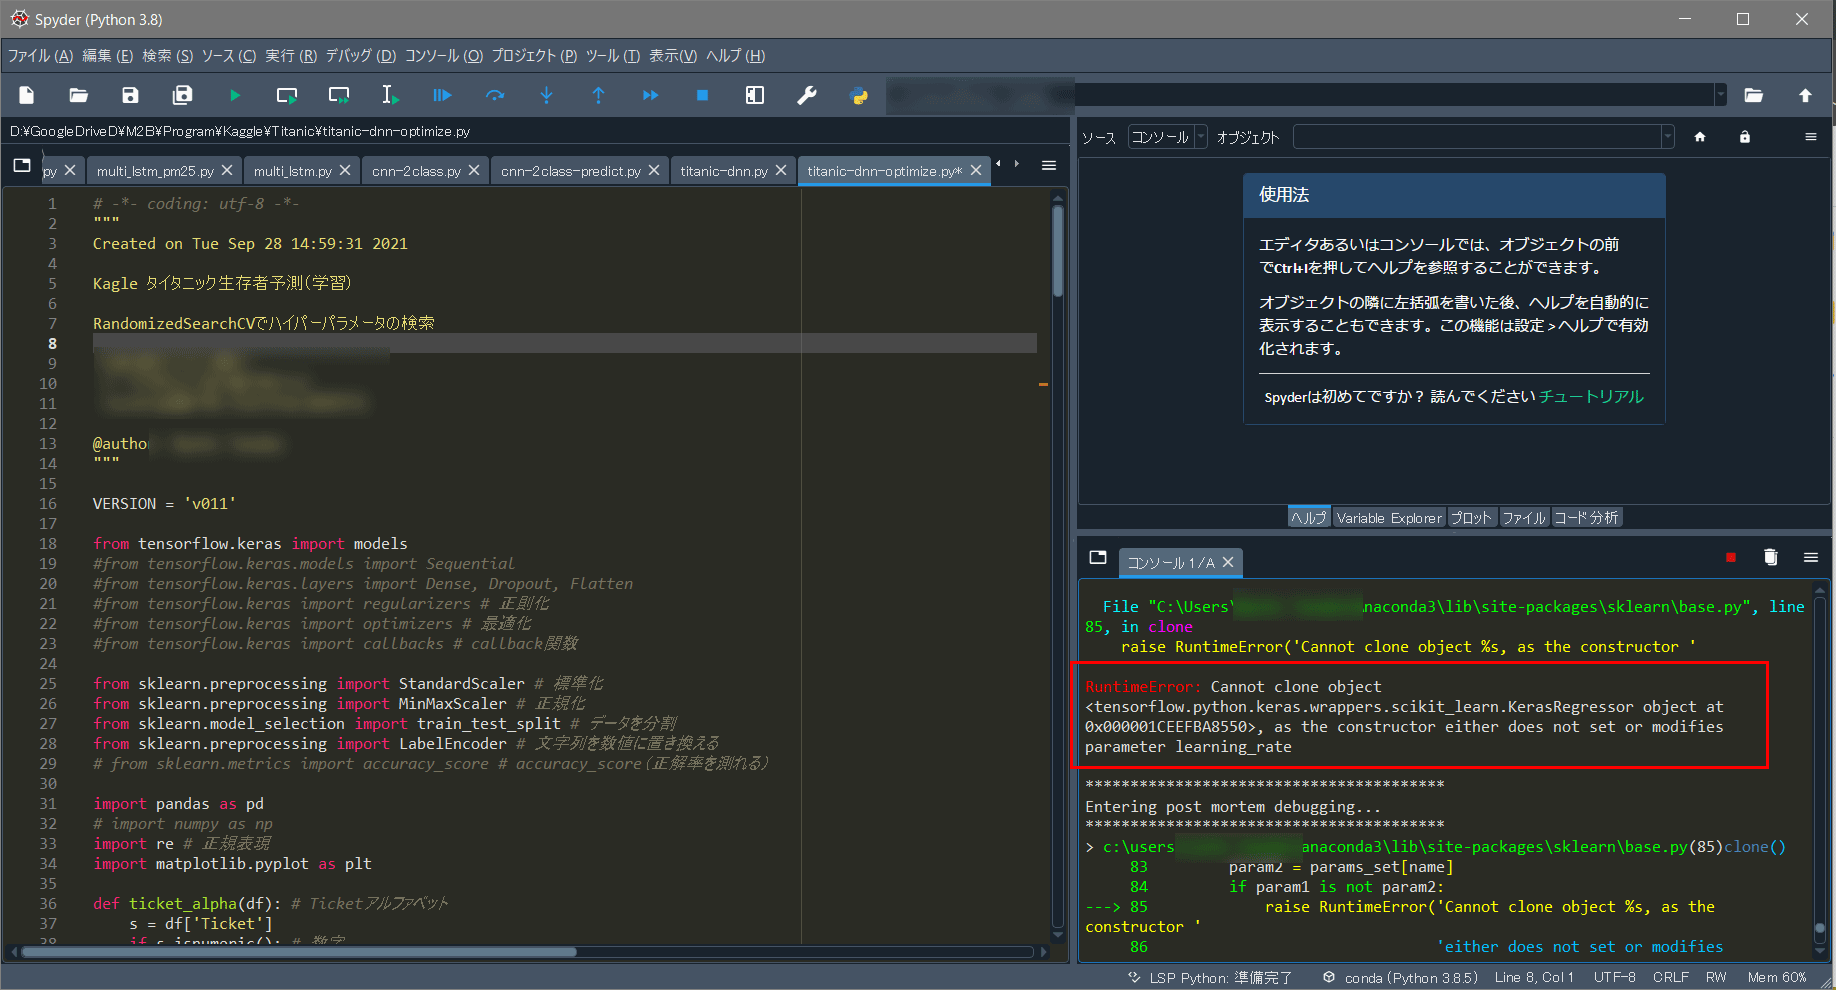1836x990 pixels.
Task: Open Preferences with the wrench icon
Action: [x=806, y=95]
